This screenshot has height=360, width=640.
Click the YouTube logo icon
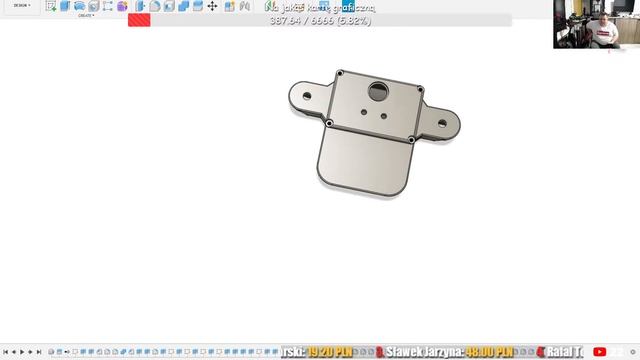coord(600,352)
